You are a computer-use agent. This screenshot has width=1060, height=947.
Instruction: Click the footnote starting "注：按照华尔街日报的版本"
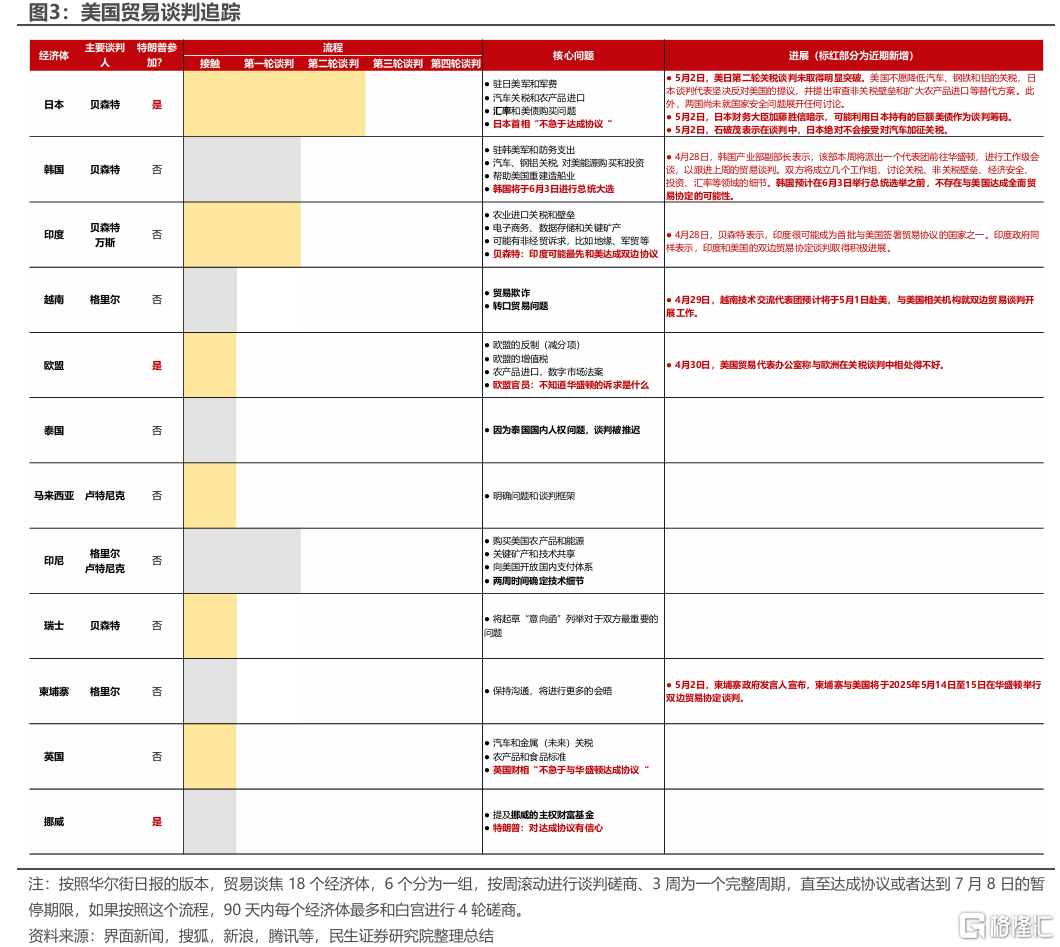(537, 896)
